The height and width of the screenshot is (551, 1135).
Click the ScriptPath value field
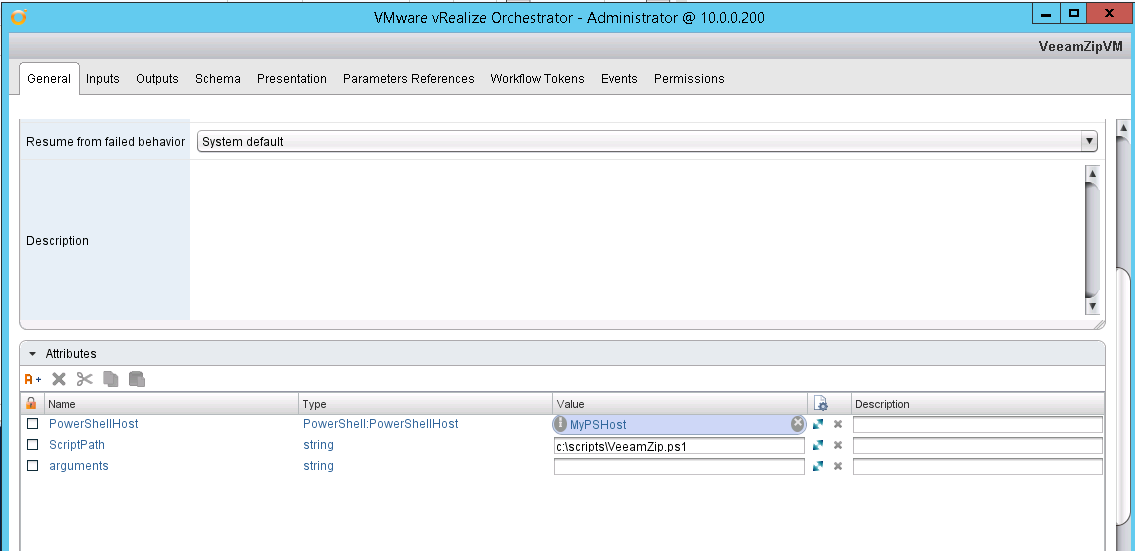679,445
